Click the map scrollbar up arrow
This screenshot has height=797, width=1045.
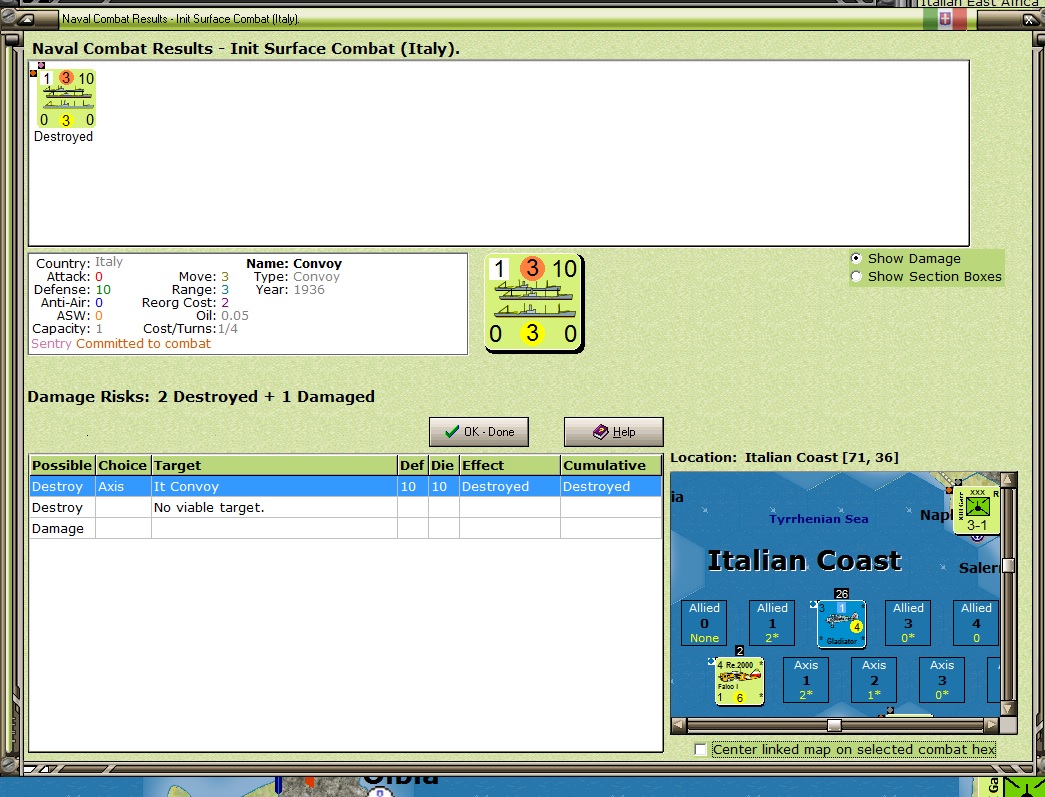point(1008,479)
